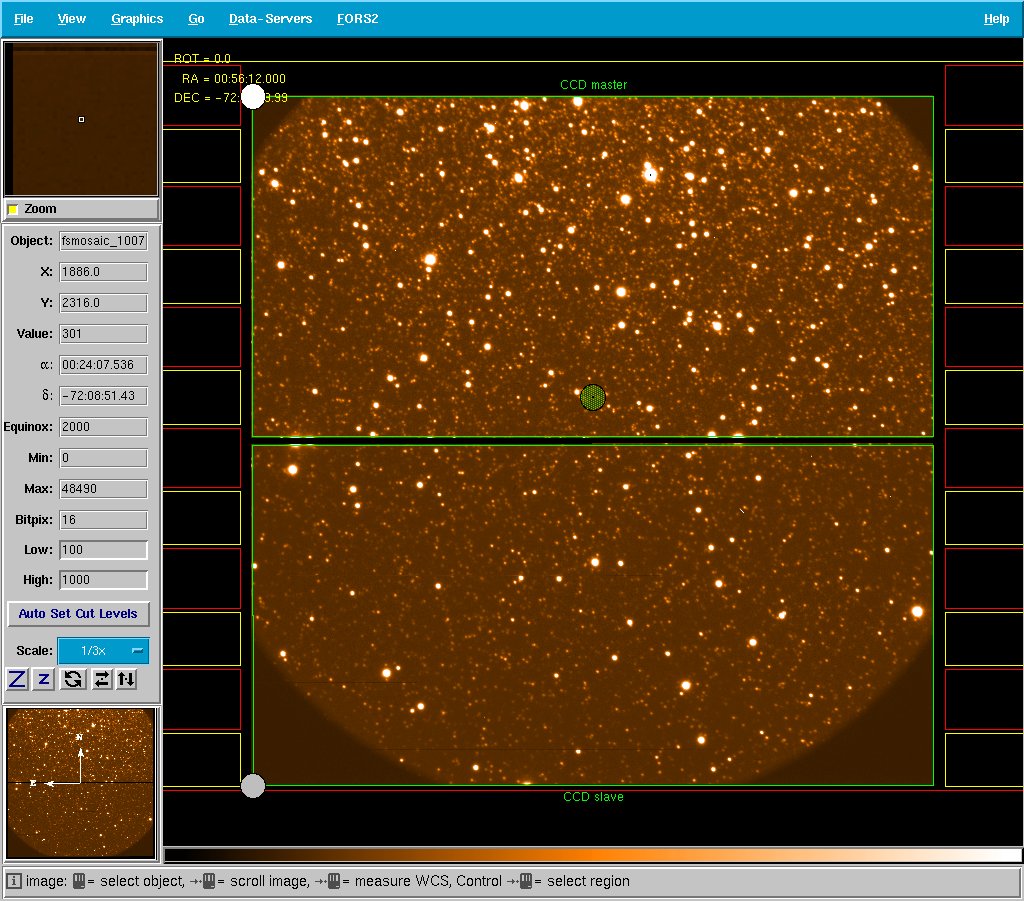Image resolution: width=1024 pixels, height=901 pixels.
Task: Open the Help menu
Action: pyautogui.click(x=996, y=19)
